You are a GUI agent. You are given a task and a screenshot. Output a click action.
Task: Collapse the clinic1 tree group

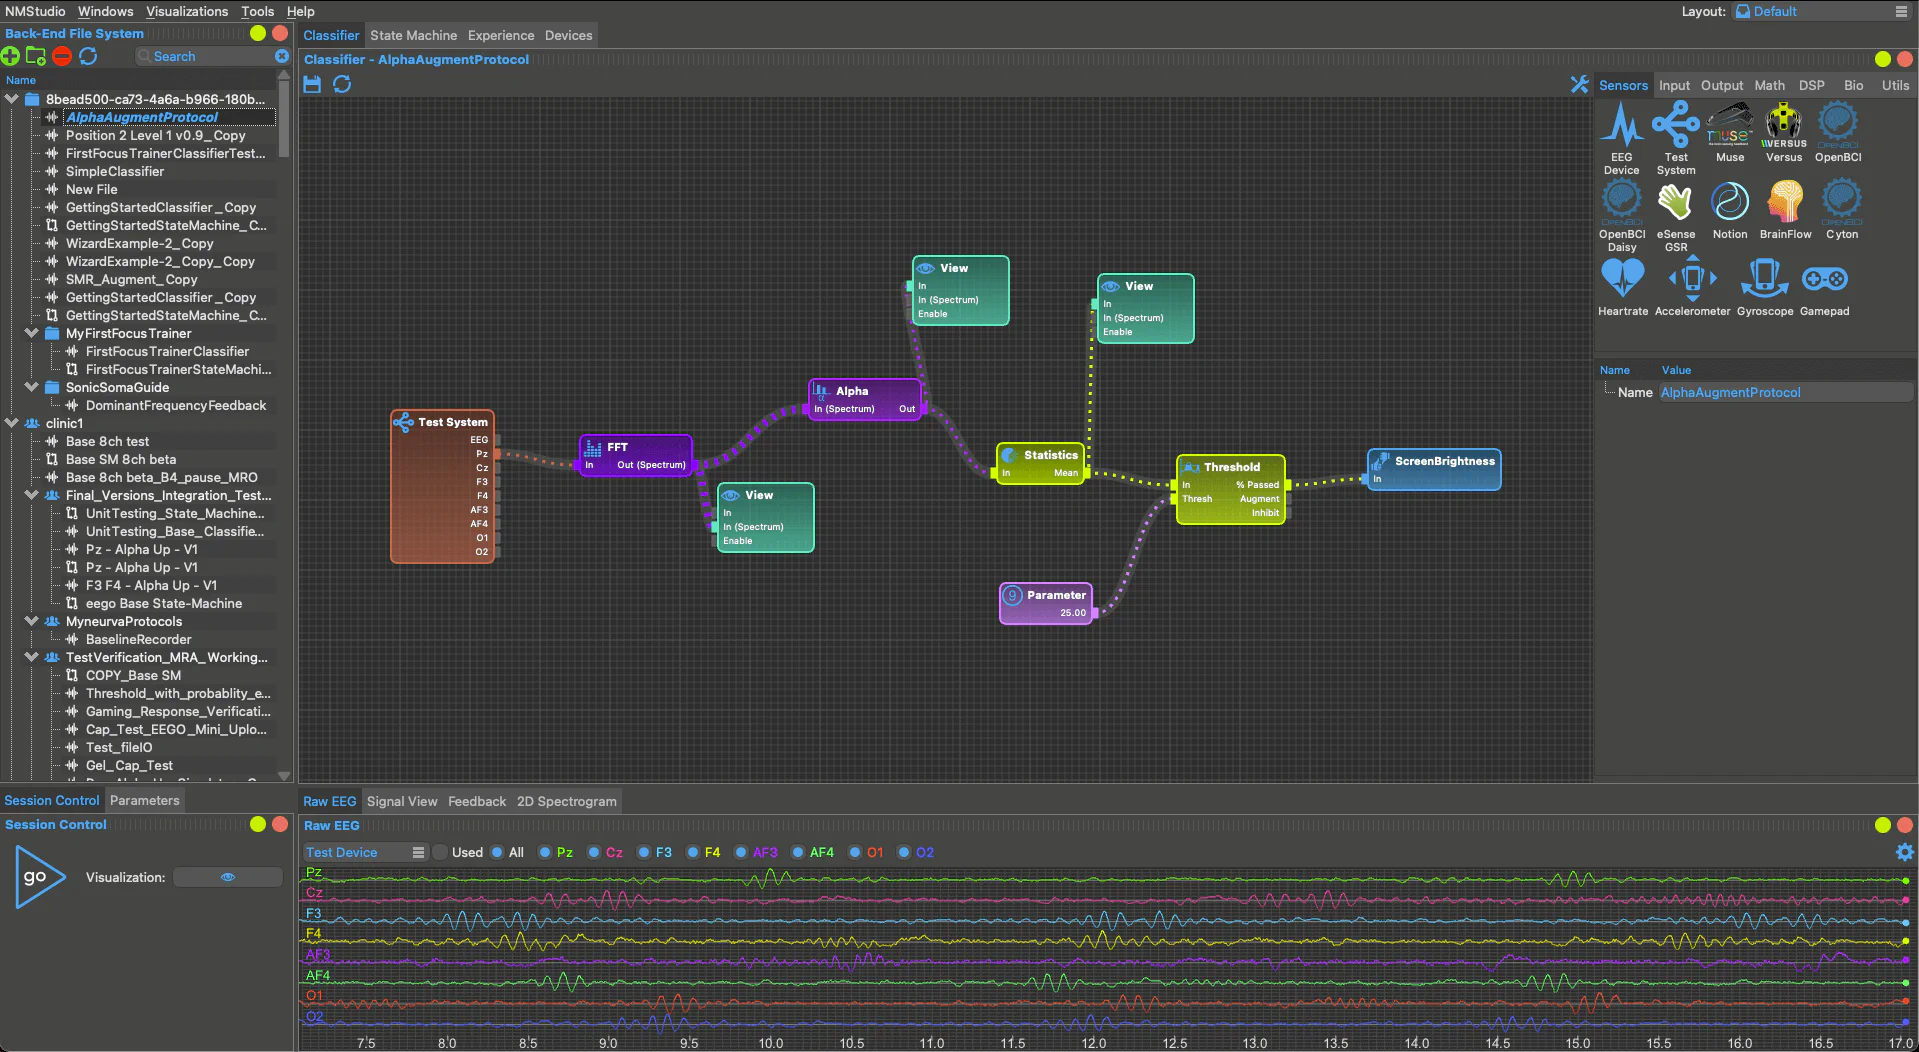12,423
